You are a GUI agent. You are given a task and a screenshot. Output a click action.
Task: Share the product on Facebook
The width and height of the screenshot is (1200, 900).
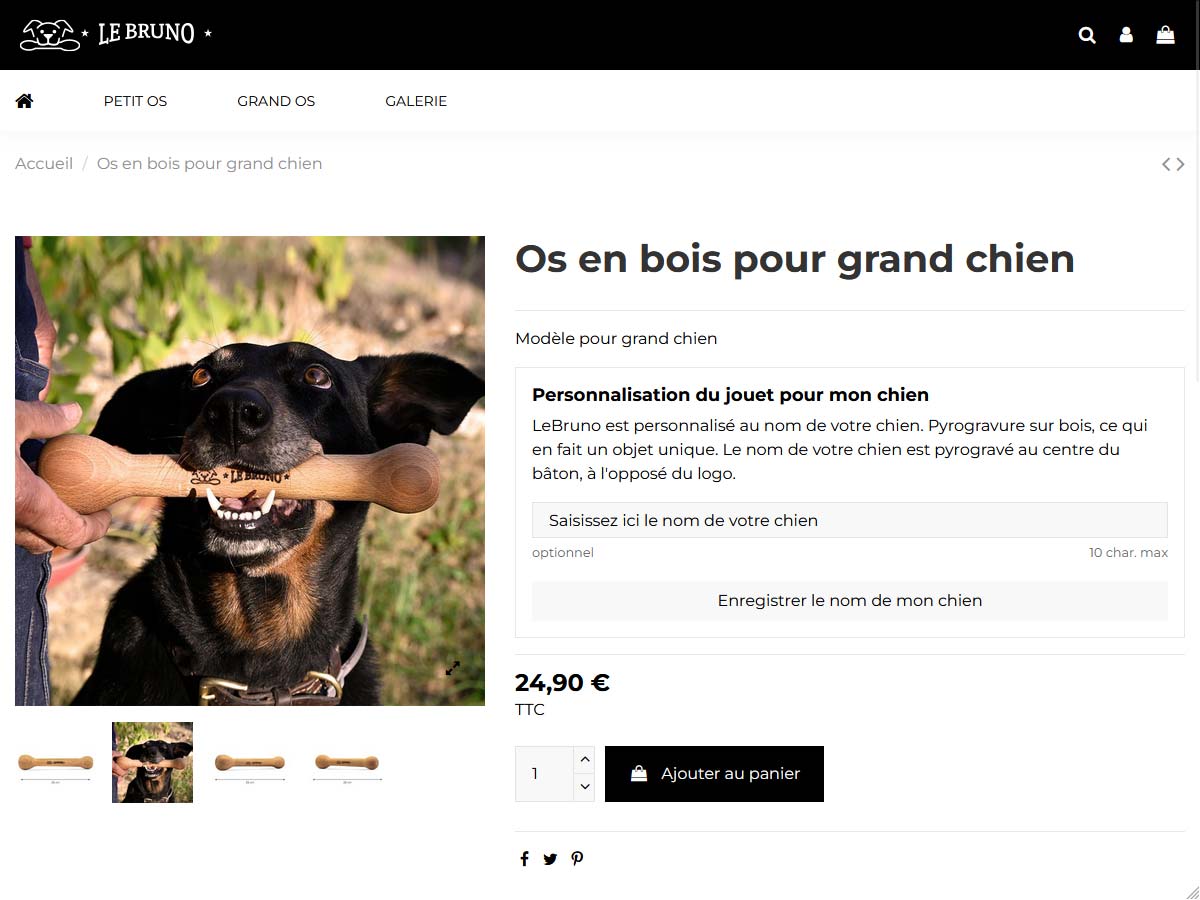524,858
